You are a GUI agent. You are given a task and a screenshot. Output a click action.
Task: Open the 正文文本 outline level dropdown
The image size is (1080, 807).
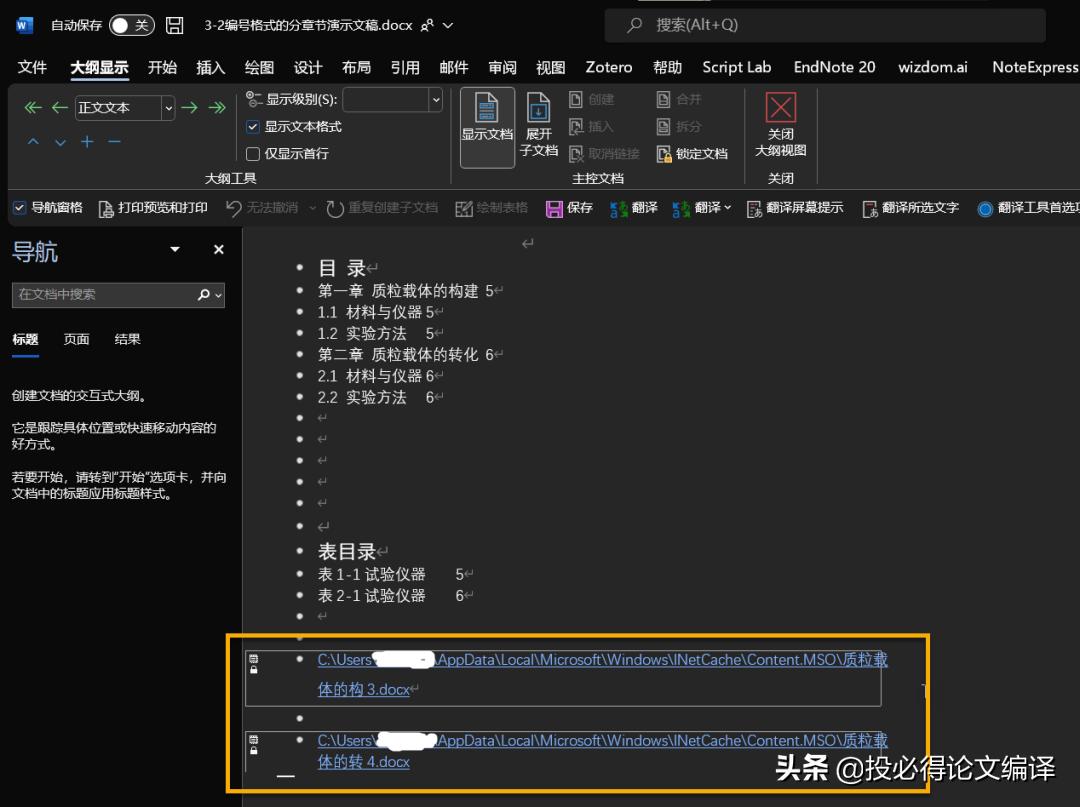166,107
